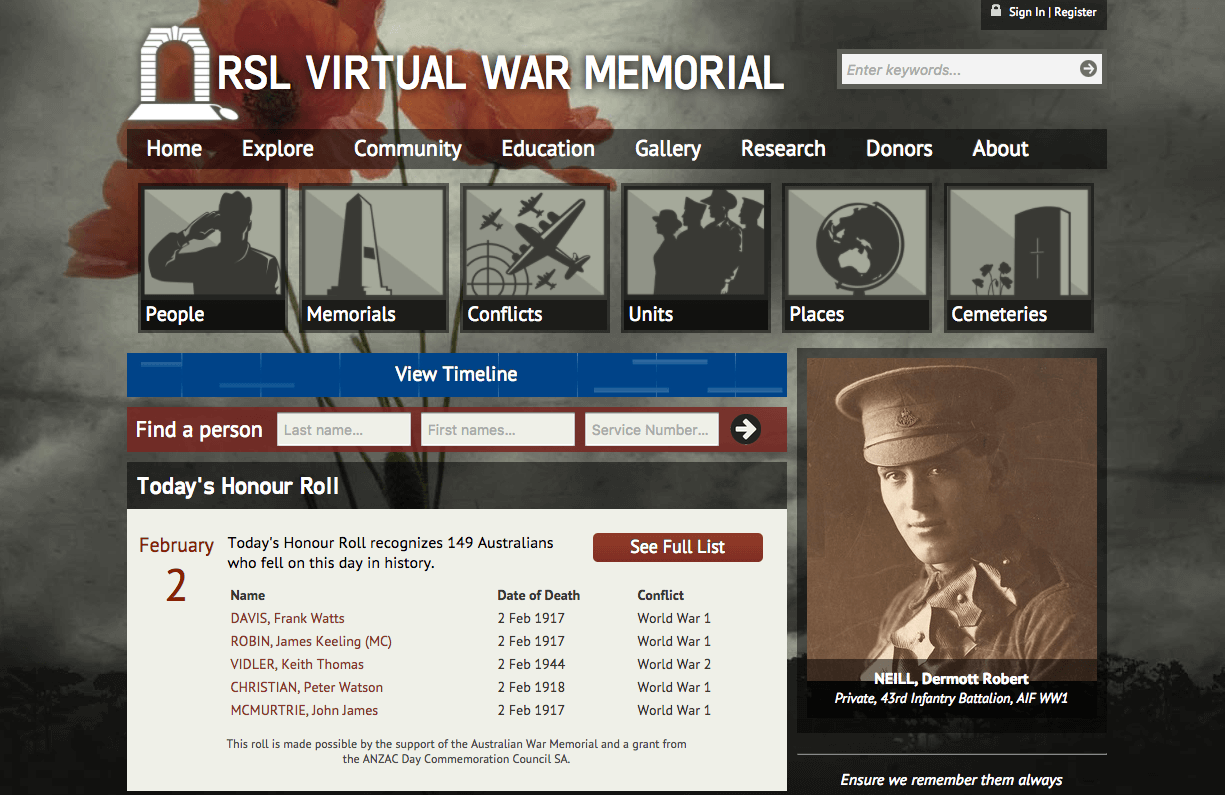Open the Units soldiers silhouette tile
This screenshot has width=1225, height=795.
(696, 258)
